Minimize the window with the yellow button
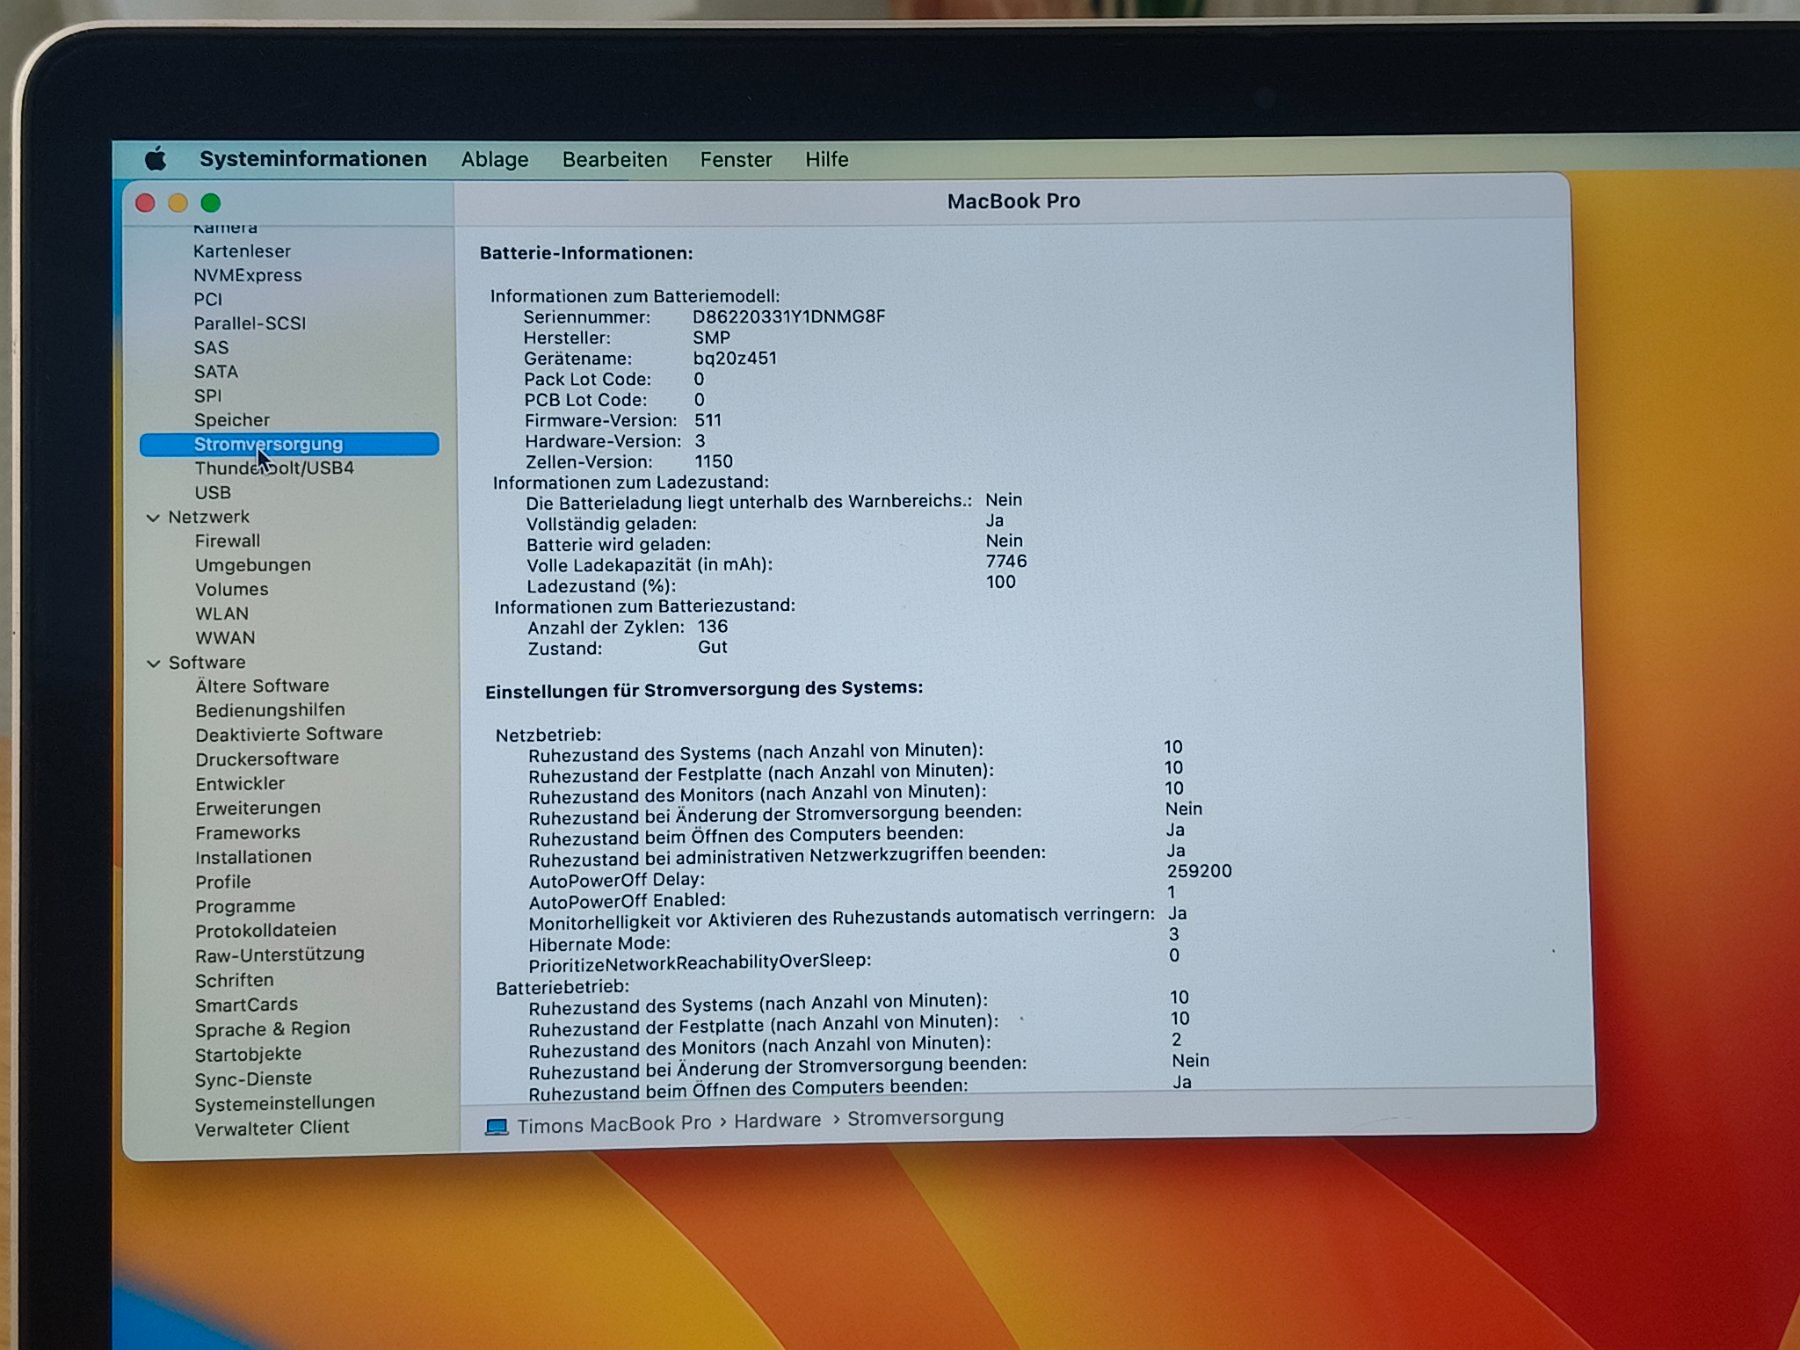Viewport: 1800px width, 1350px height. click(178, 203)
